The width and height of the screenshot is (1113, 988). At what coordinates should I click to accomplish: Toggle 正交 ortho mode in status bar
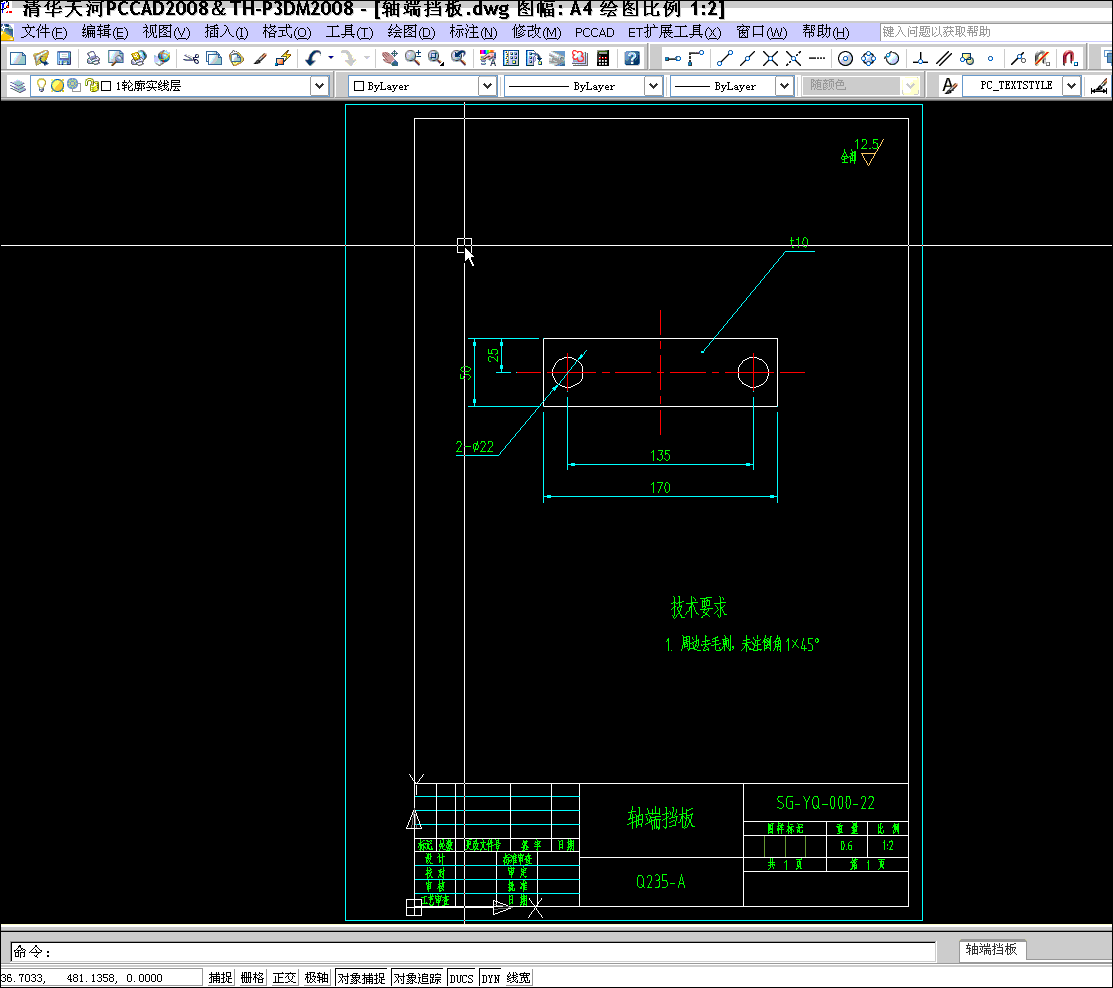coord(284,977)
